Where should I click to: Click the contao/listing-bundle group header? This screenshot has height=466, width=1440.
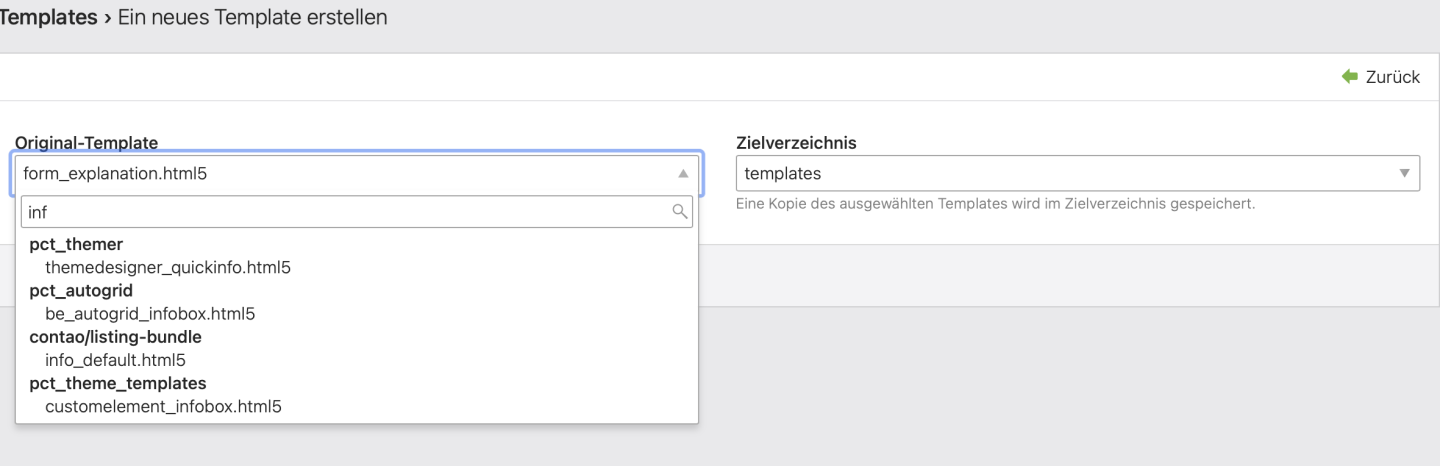click(x=115, y=337)
